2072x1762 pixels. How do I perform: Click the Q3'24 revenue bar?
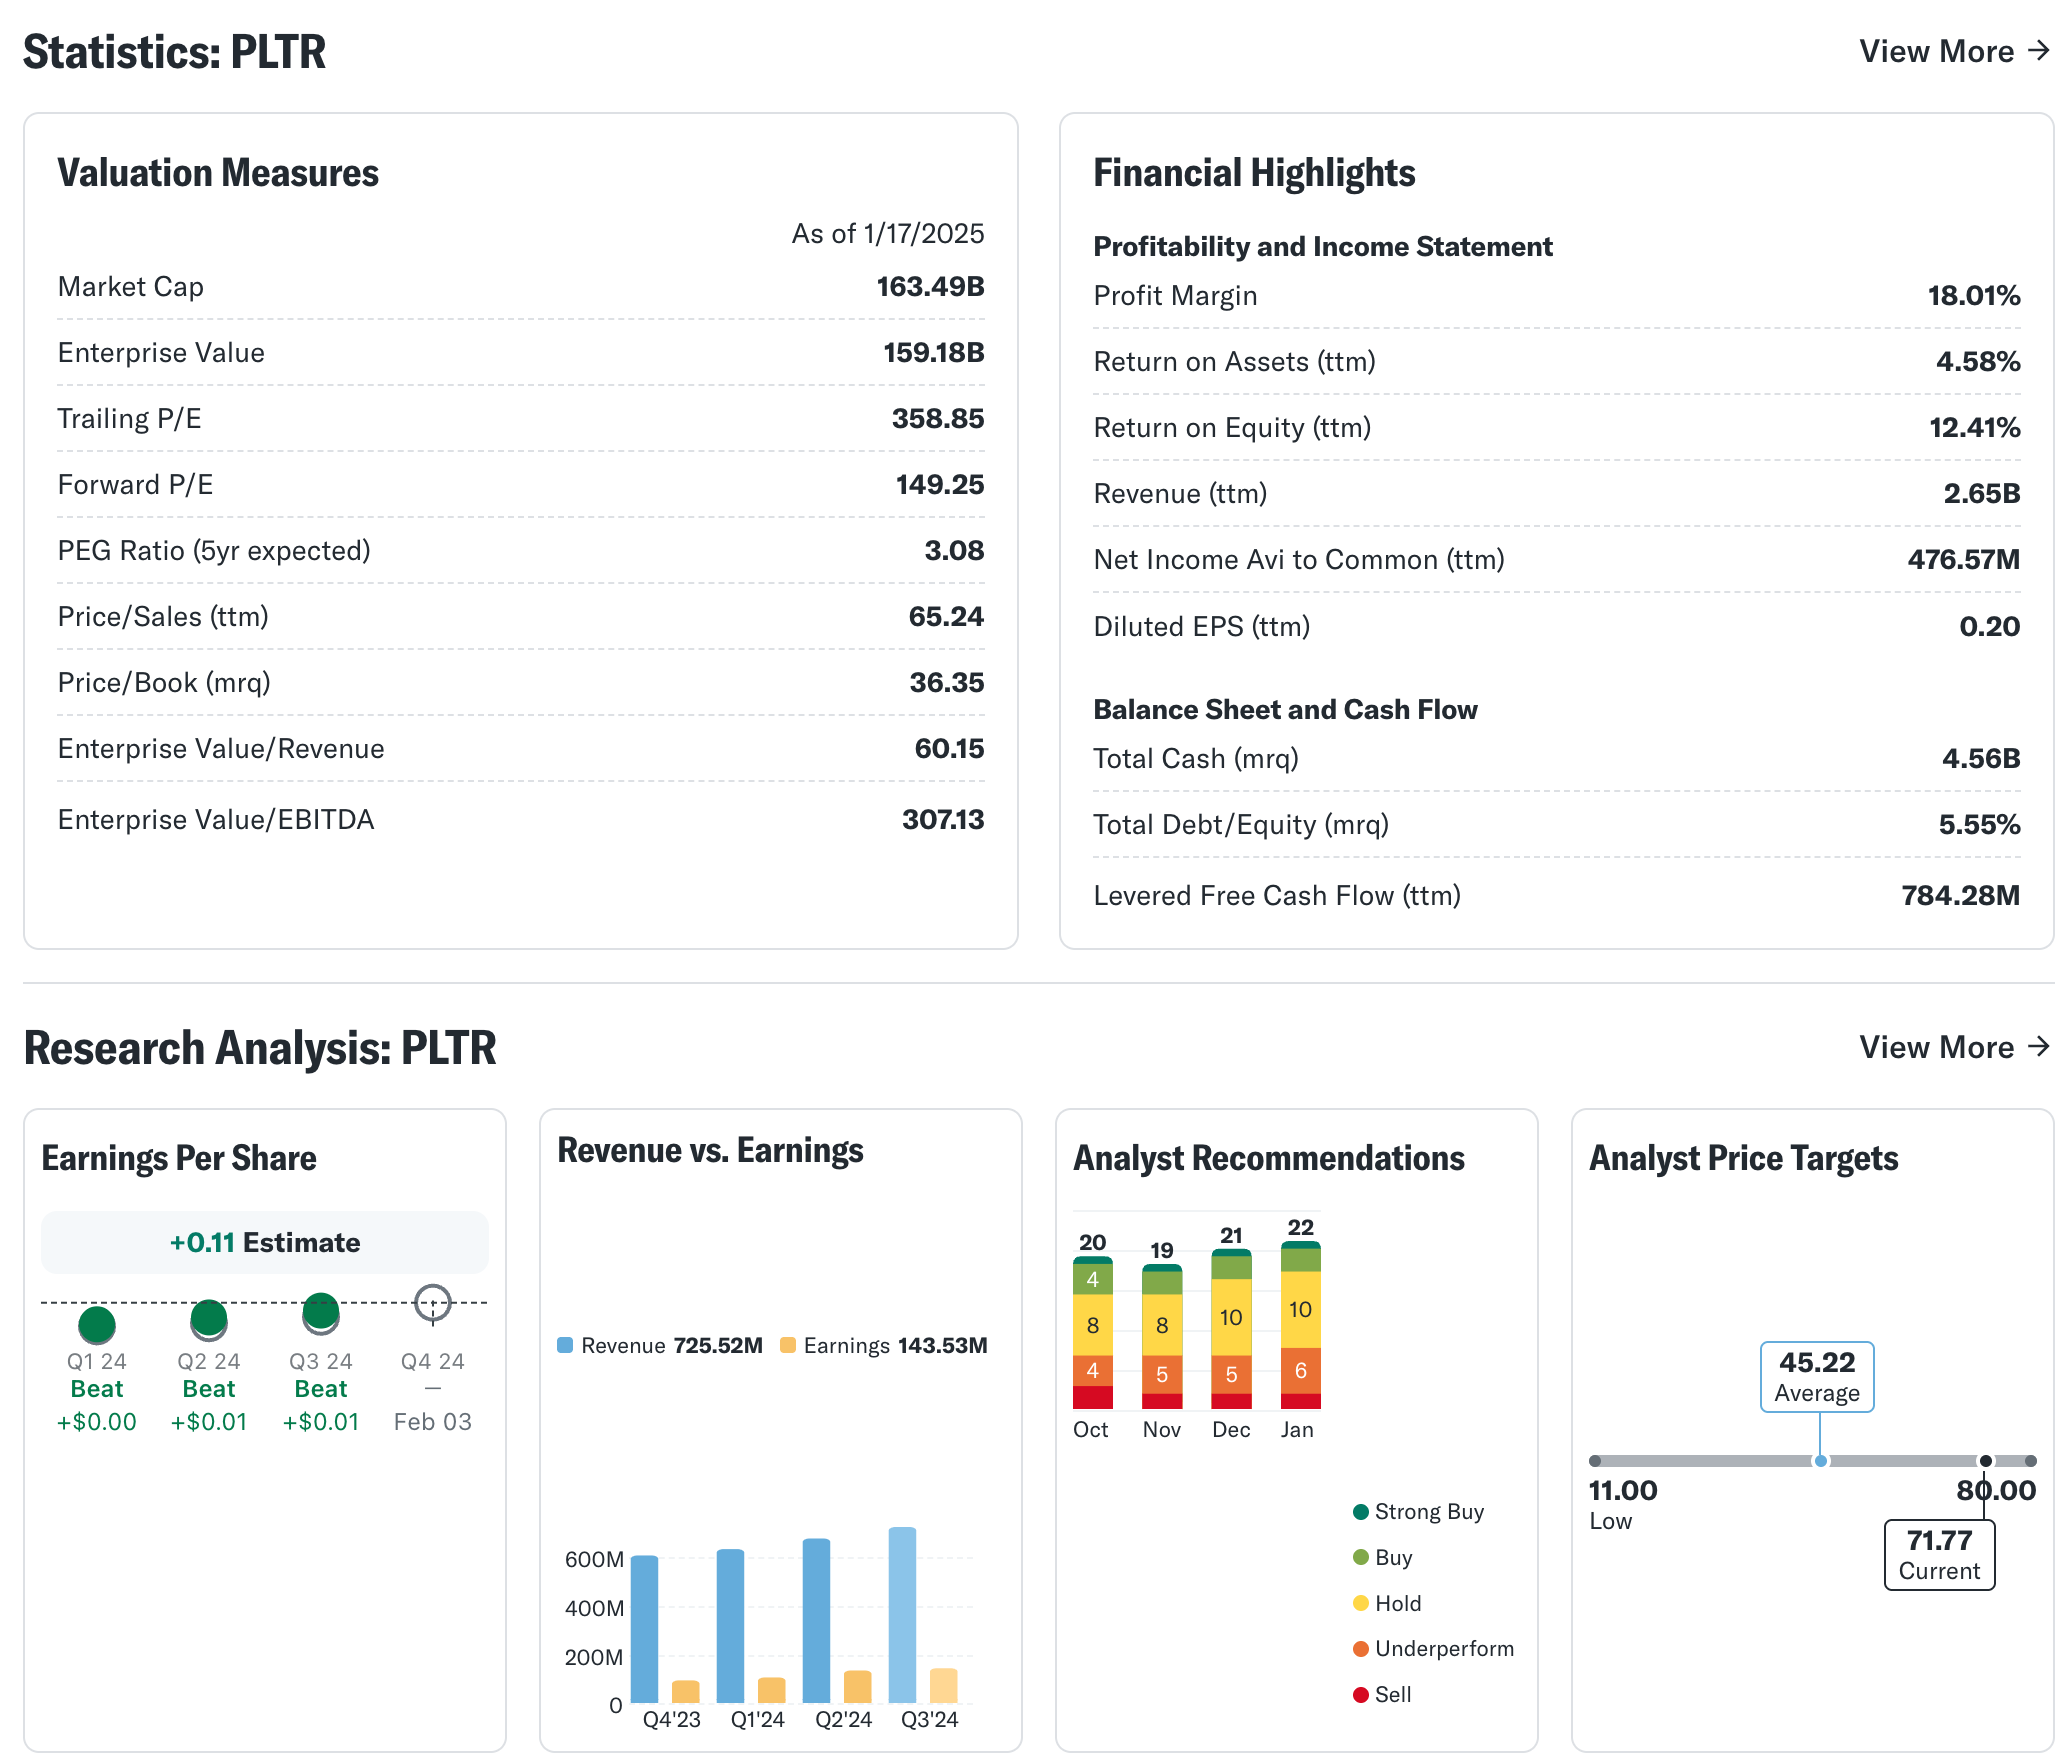click(x=902, y=1614)
